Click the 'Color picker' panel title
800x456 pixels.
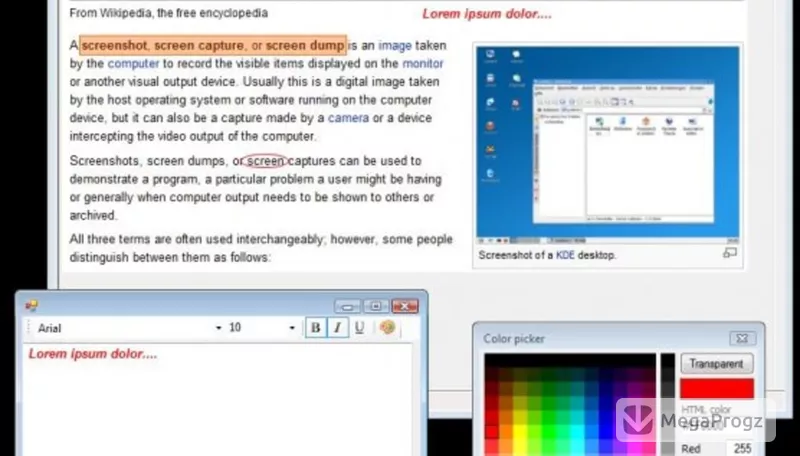coord(514,339)
